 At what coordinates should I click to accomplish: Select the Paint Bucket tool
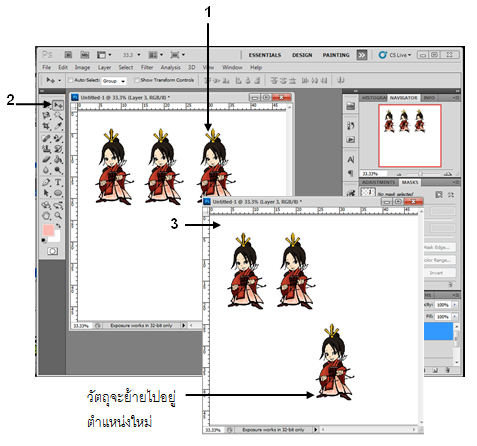point(58,159)
